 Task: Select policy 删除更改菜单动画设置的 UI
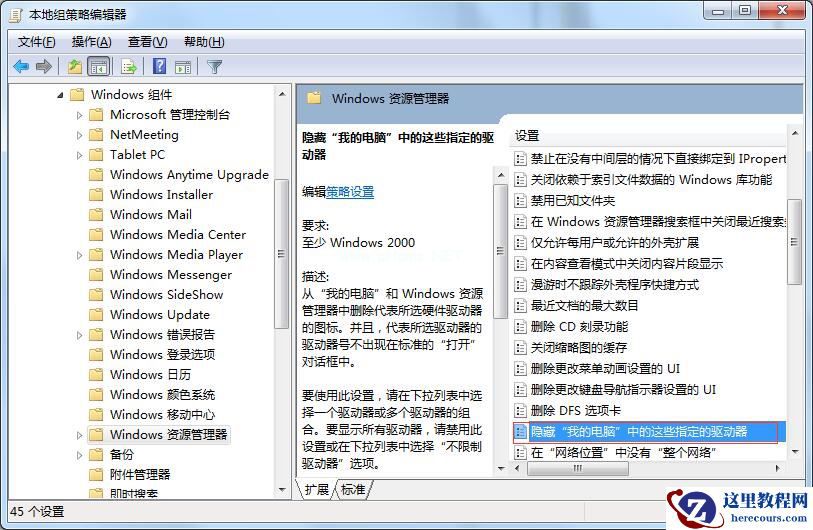605,369
